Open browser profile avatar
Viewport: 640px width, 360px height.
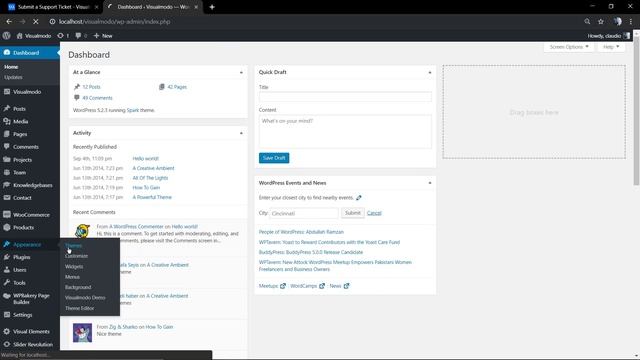point(618,22)
